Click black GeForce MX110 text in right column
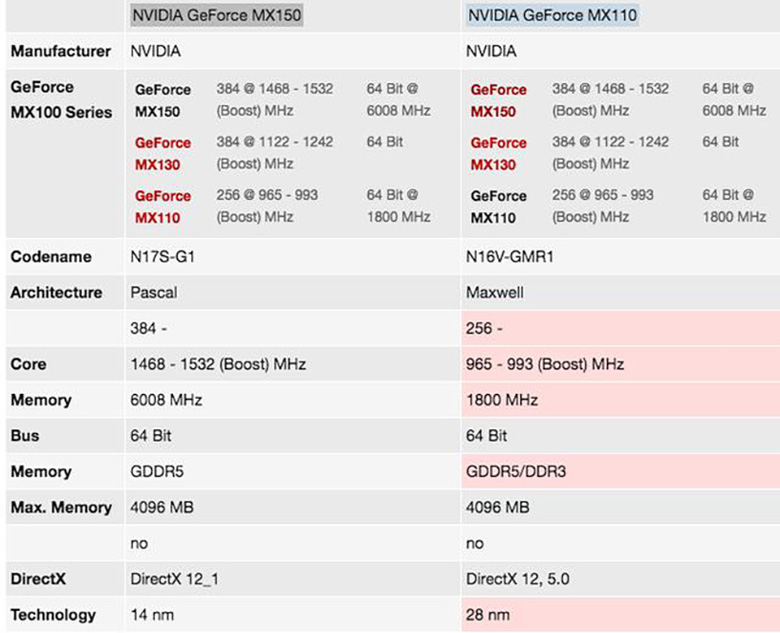 pyautogui.click(x=498, y=206)
